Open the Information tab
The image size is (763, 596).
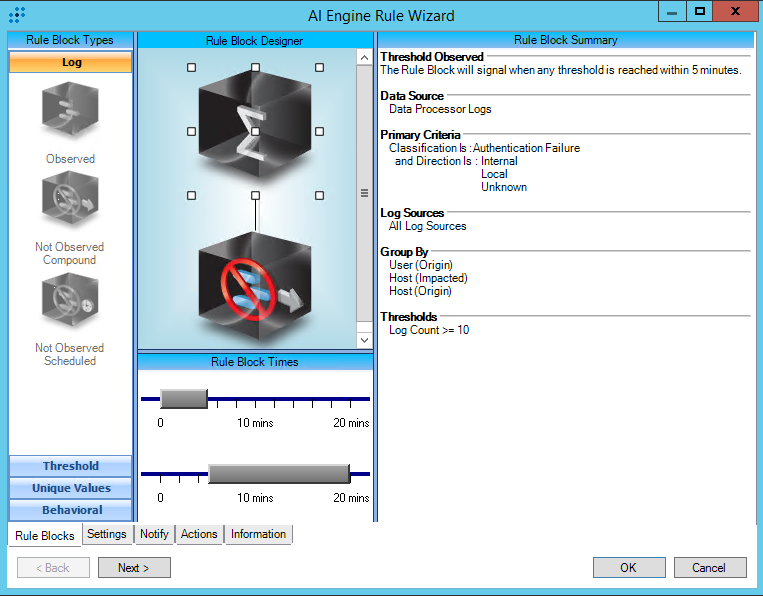[258, 534]
